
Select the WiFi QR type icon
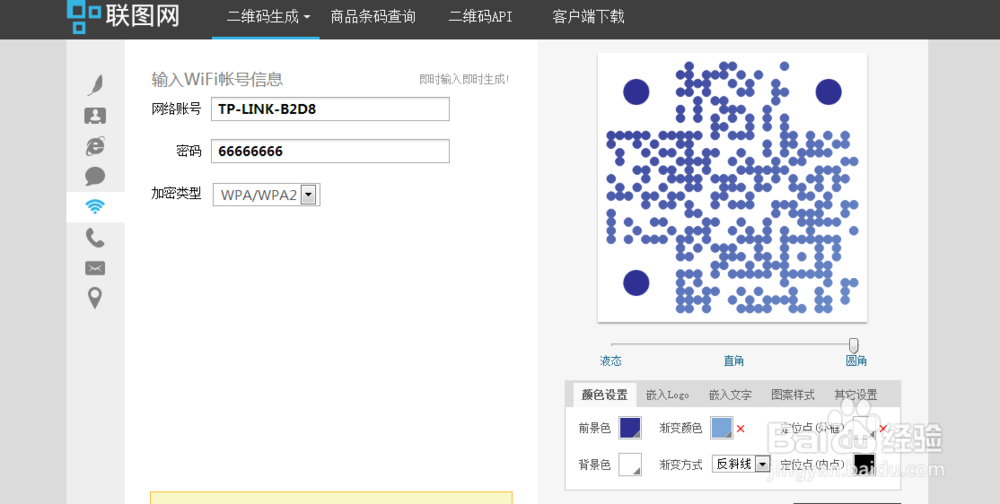(x=95, y=207)
